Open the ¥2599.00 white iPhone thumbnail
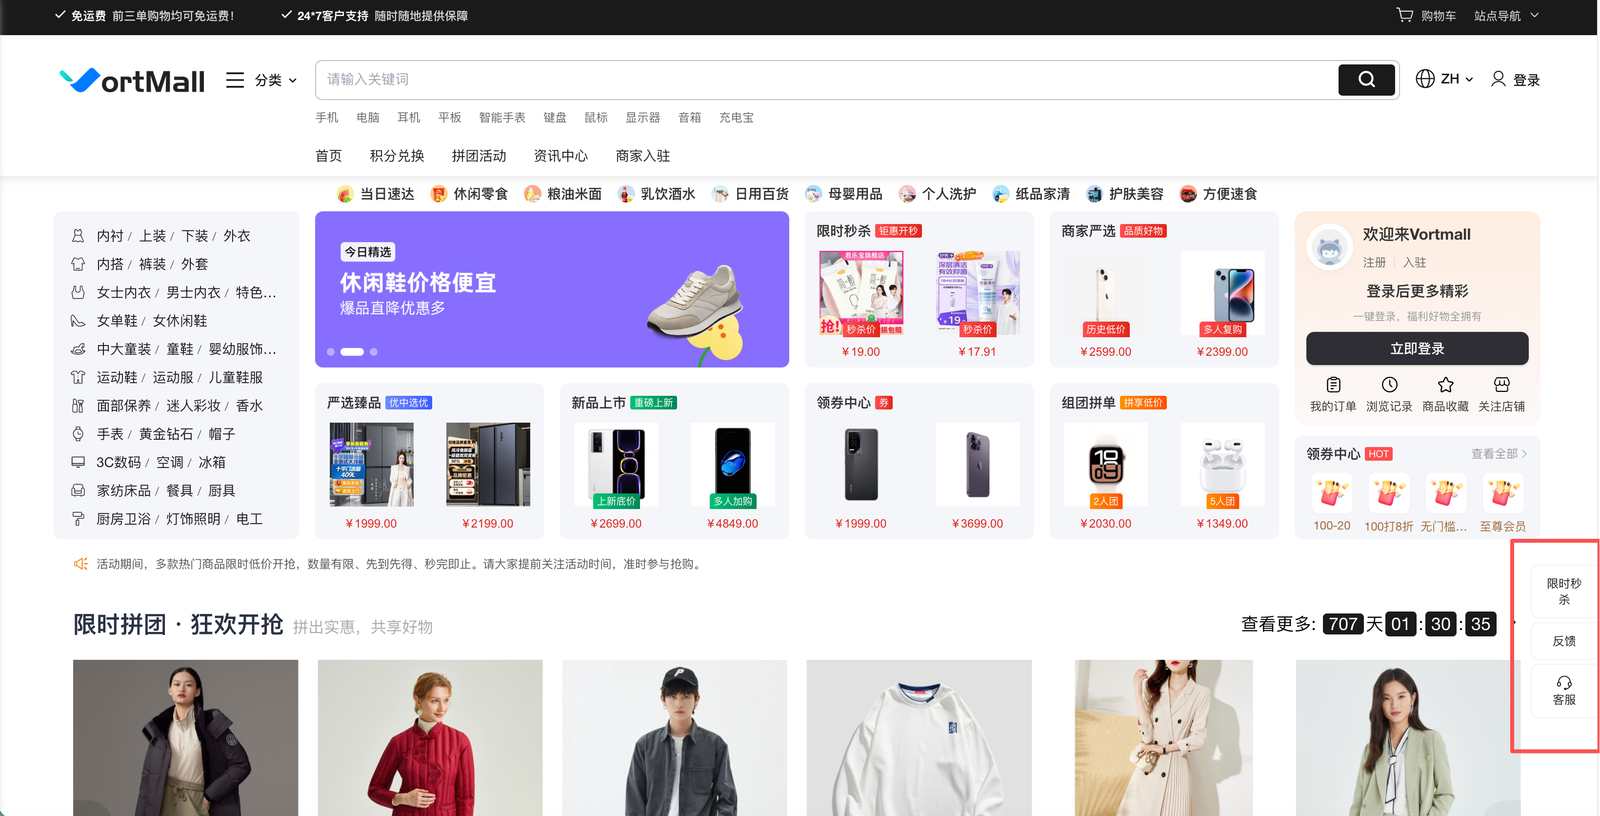 click(x=1106, y=293)
